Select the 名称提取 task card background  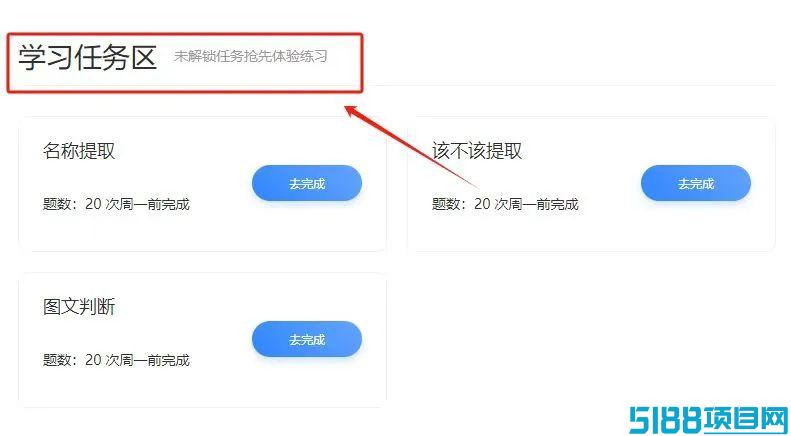[202, 184]
